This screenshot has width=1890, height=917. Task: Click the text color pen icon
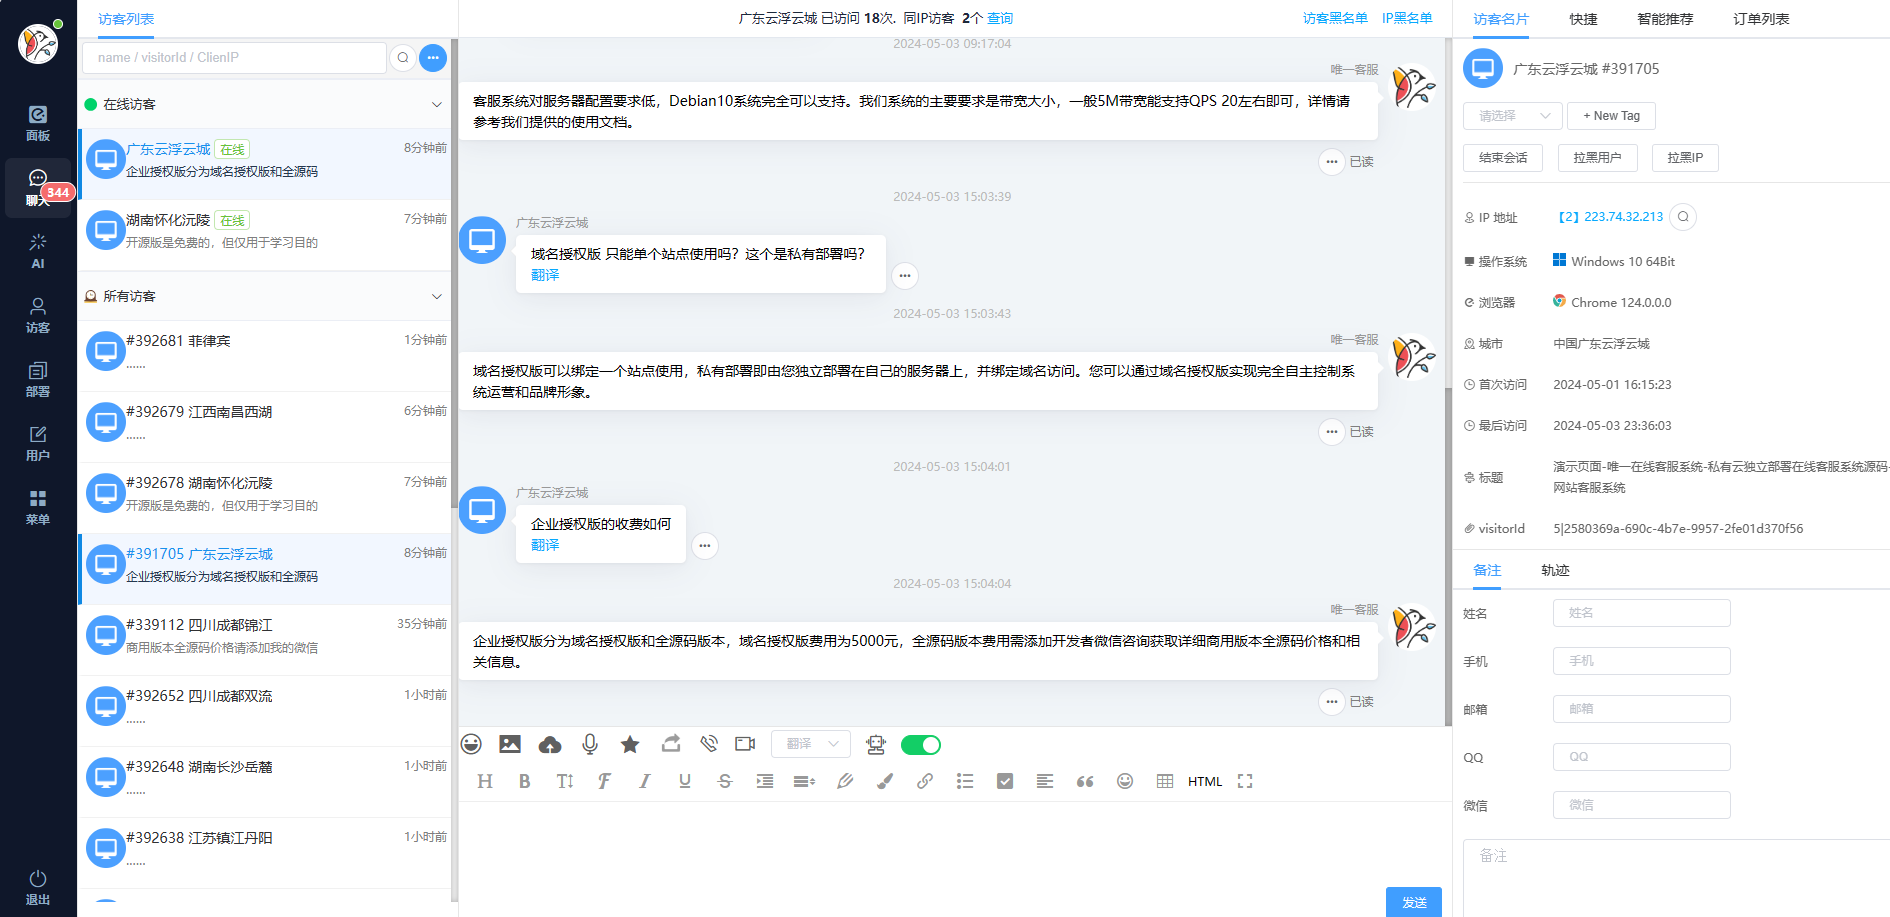tap(845, 781)
